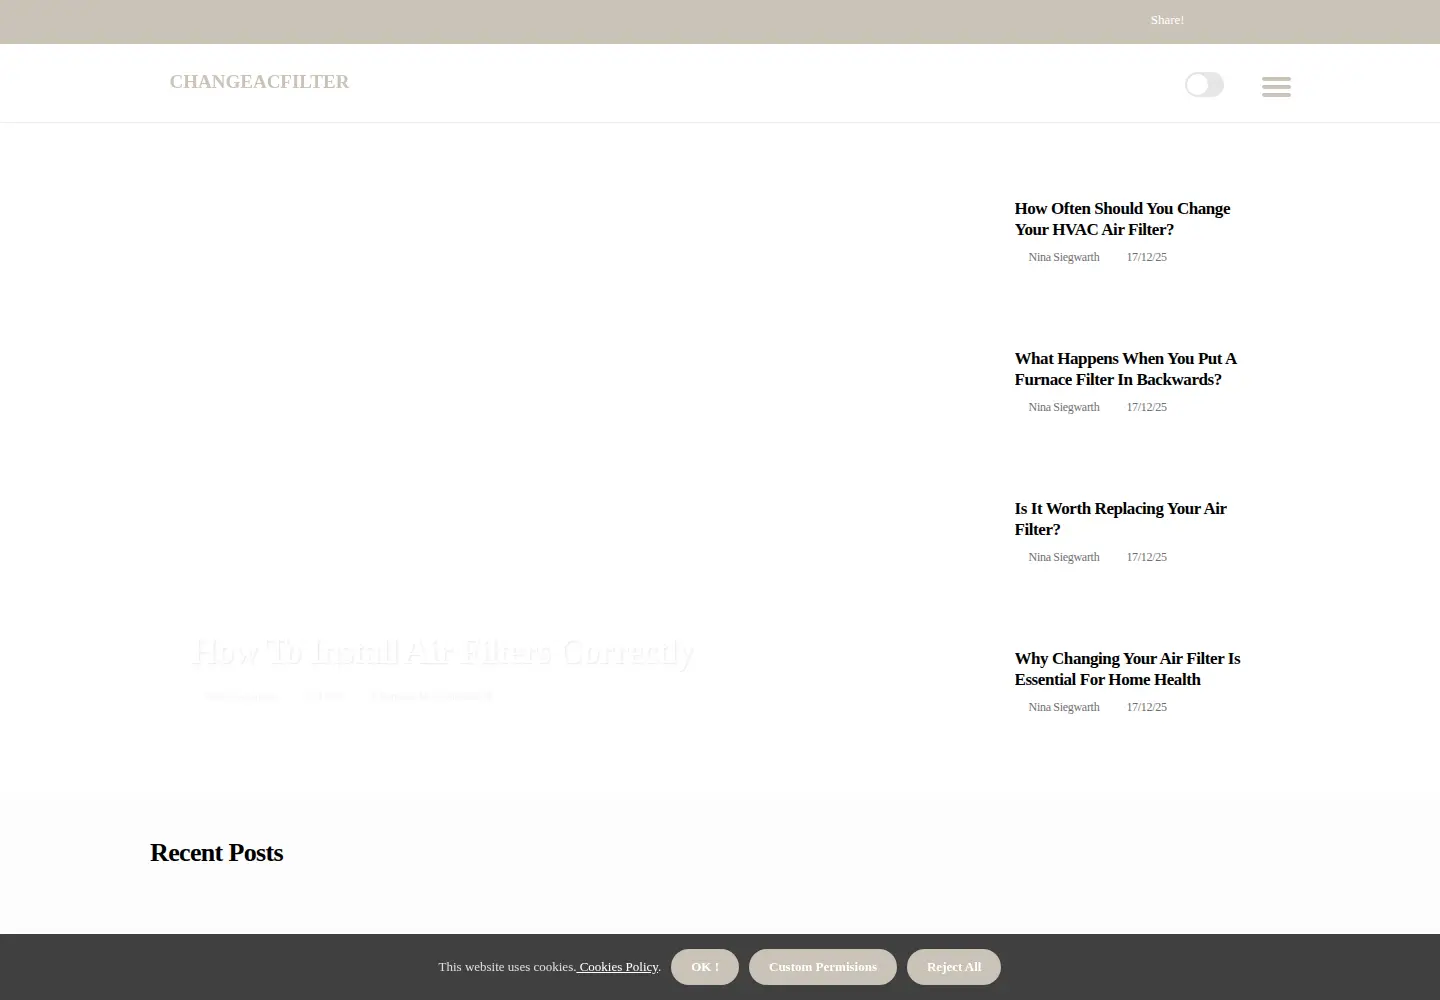1440x1000 pixels.
Task: Click the Recent Posts heading
Action: pos(217,853)
